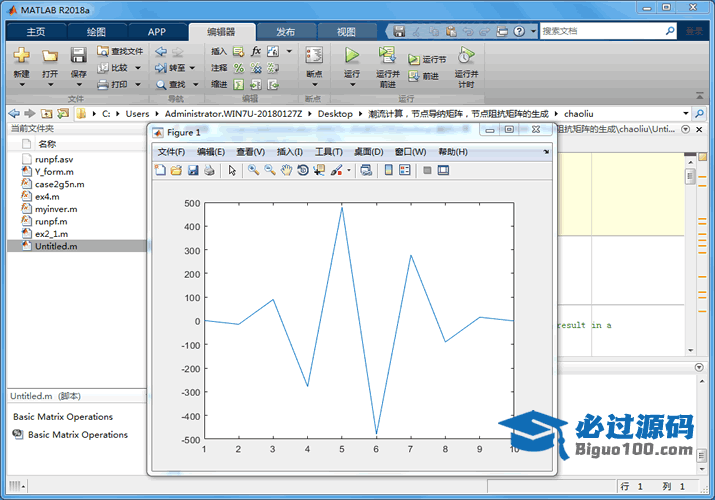Select the Pan hand tool
Viewport: 715px width, 500px height.
[x=286, y=170]
